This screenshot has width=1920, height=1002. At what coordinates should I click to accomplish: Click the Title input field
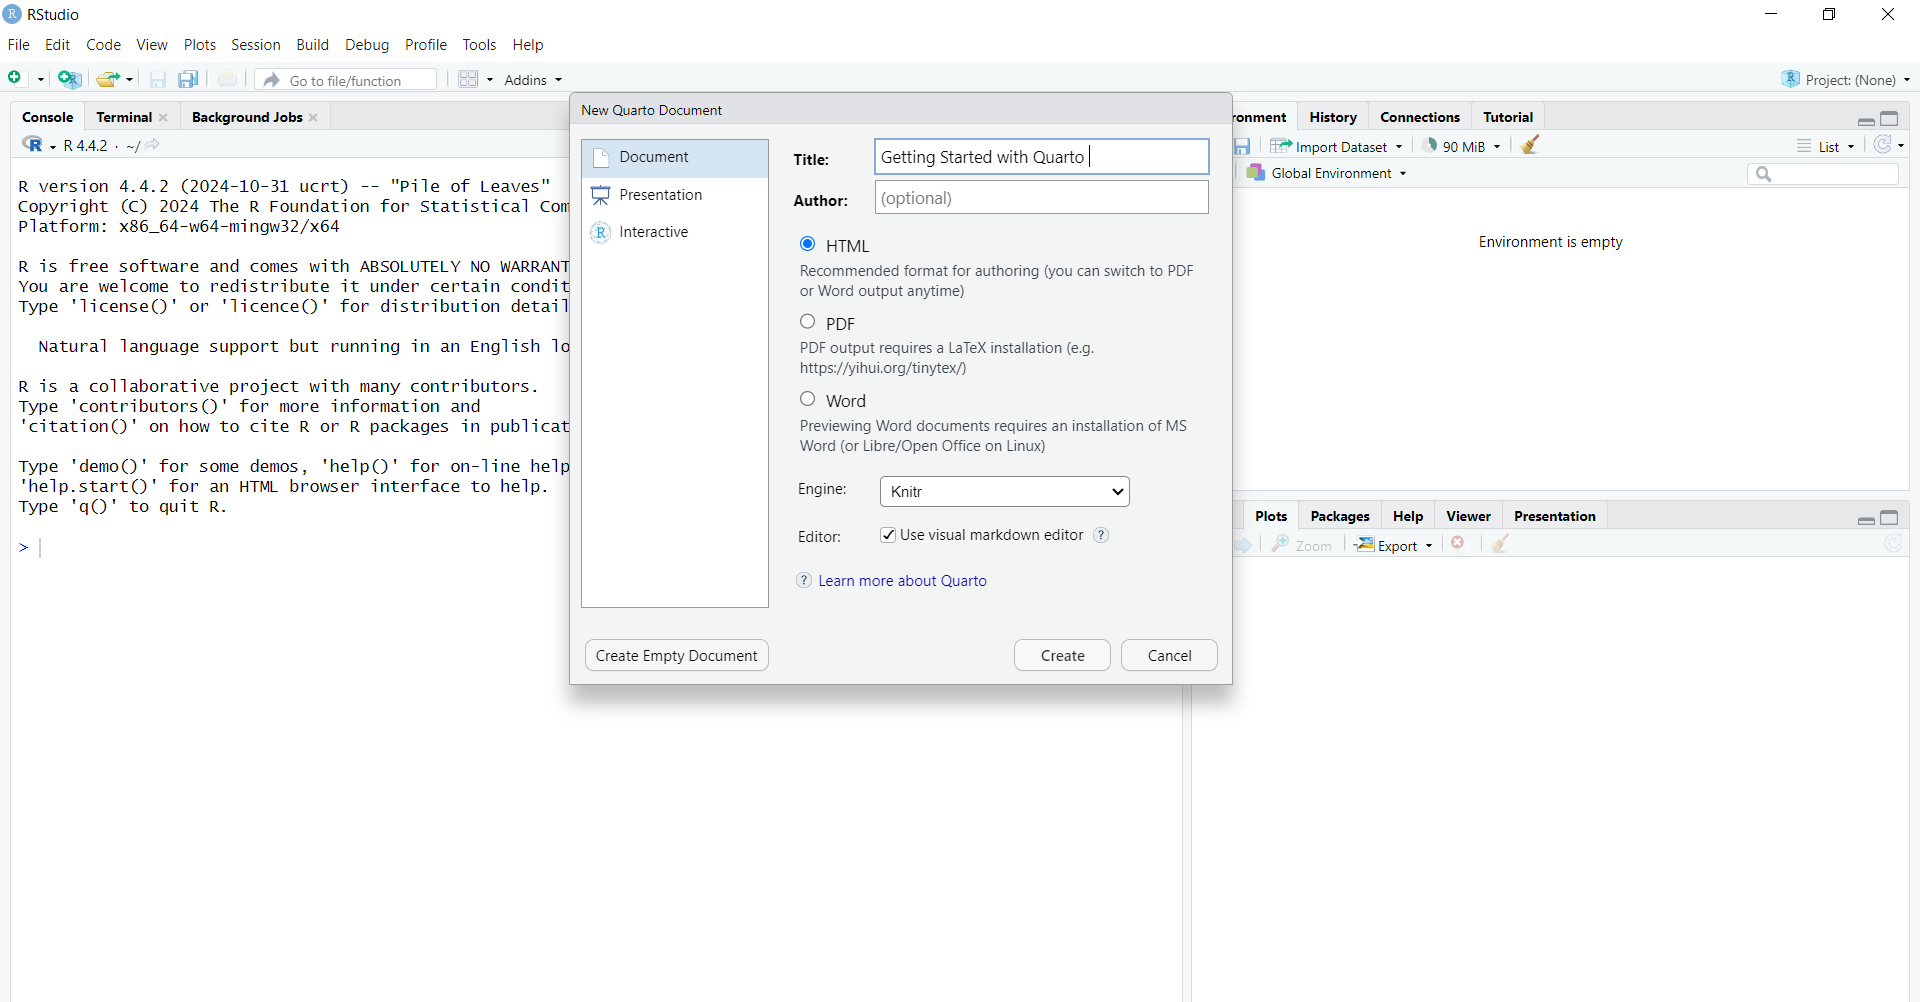(x=1042, y=157)
